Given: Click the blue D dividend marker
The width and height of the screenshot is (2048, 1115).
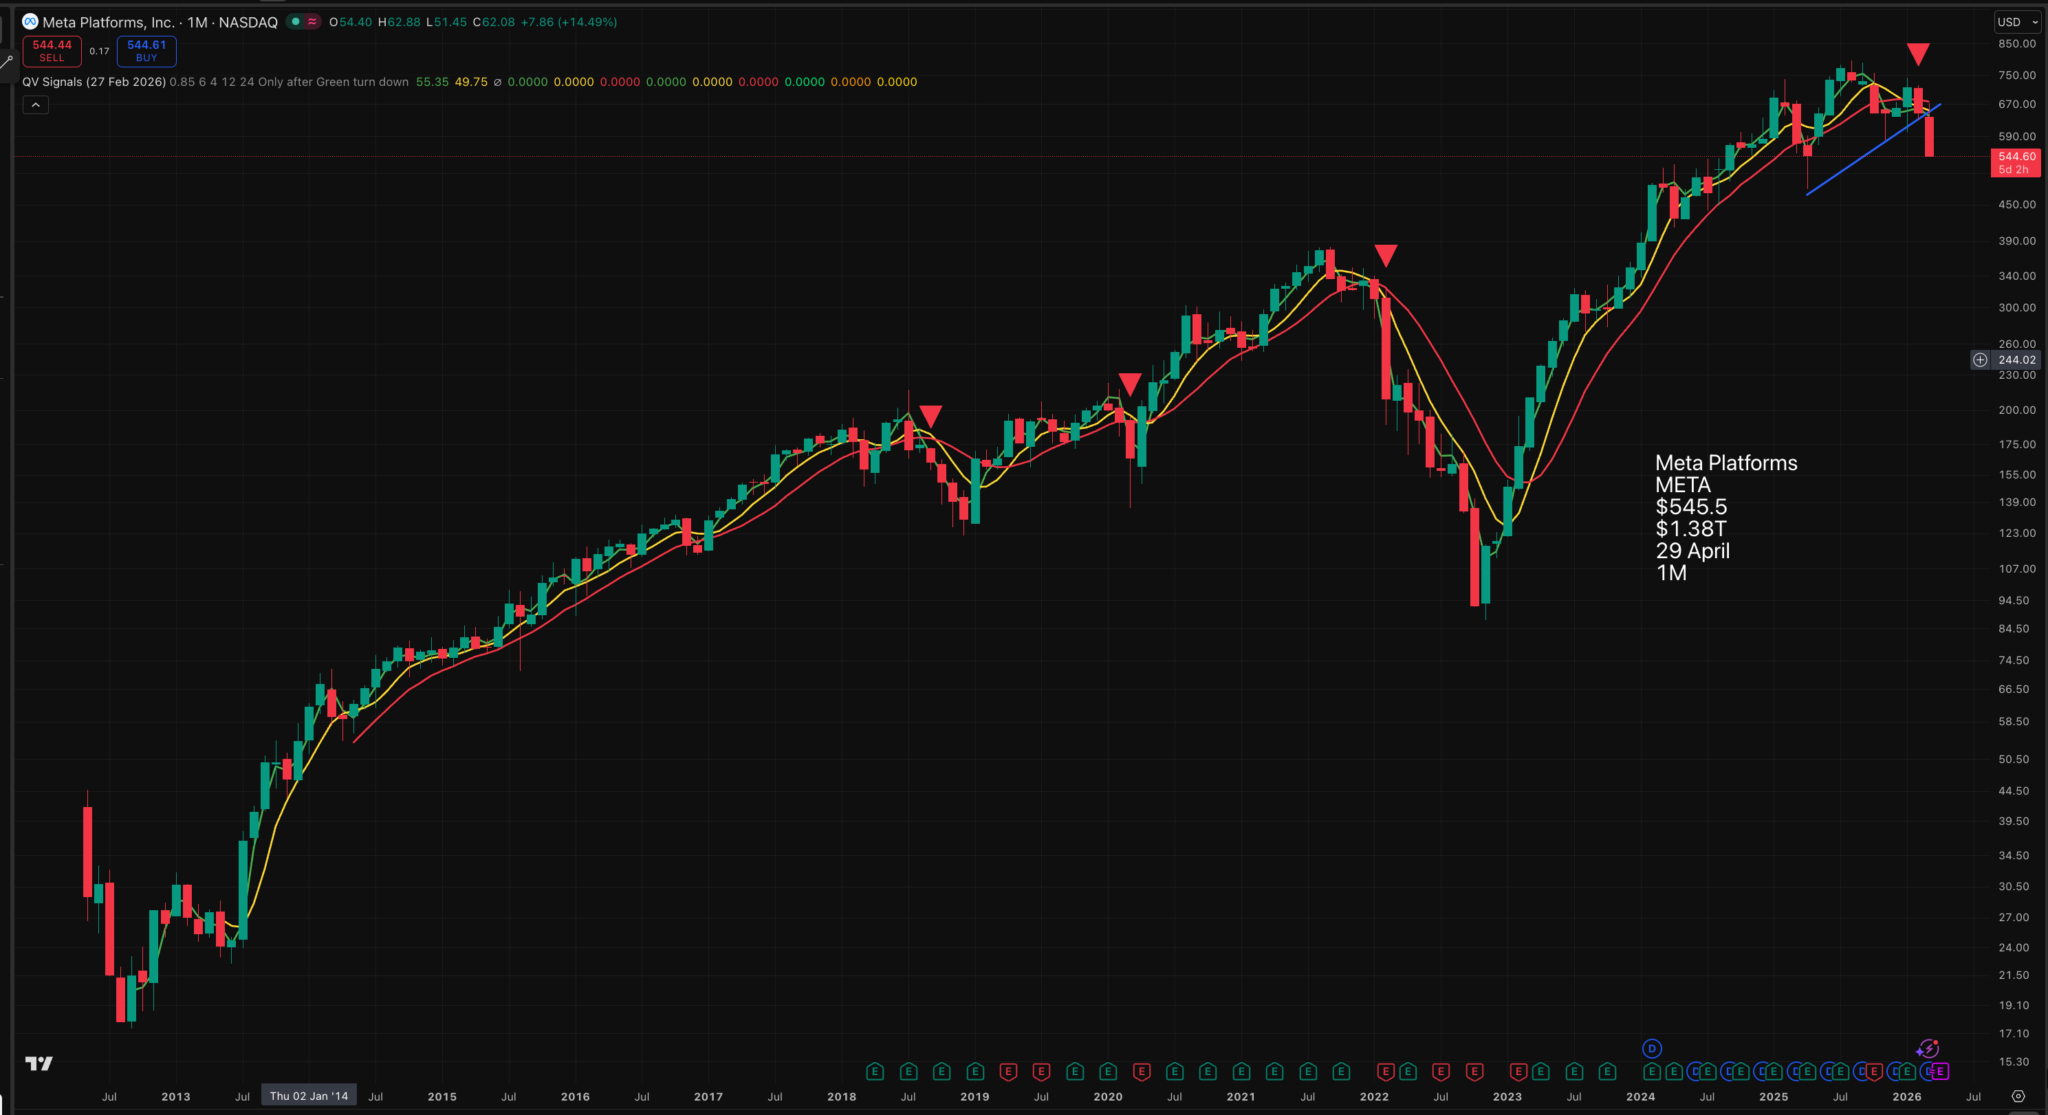Looking at the screenshot, I should tap(1652, 1048).
